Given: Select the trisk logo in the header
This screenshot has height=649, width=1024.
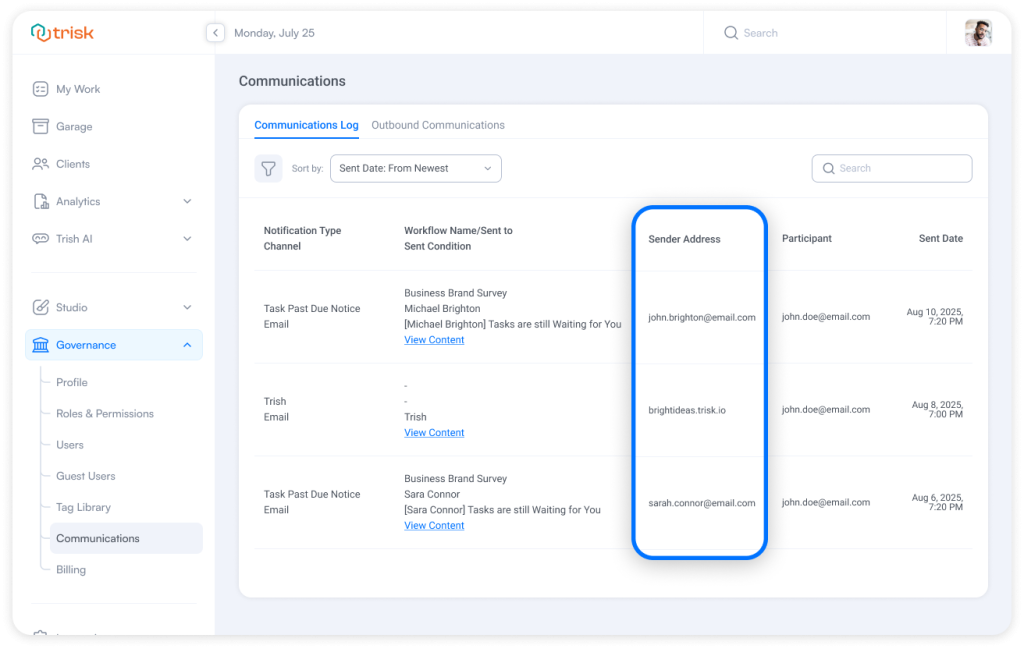Looking at the screenshot, I should [62, 32].
